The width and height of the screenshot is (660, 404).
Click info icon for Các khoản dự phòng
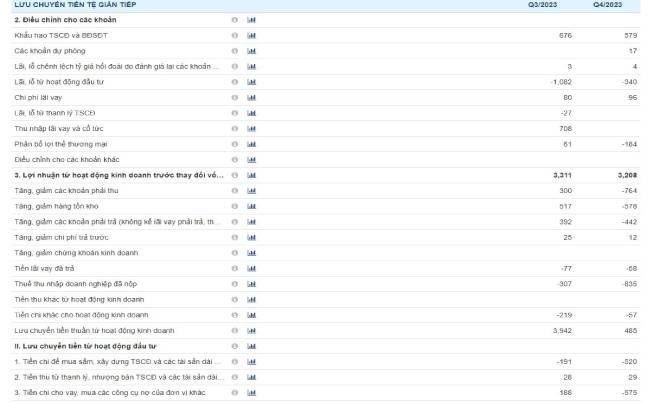point(234,50)
